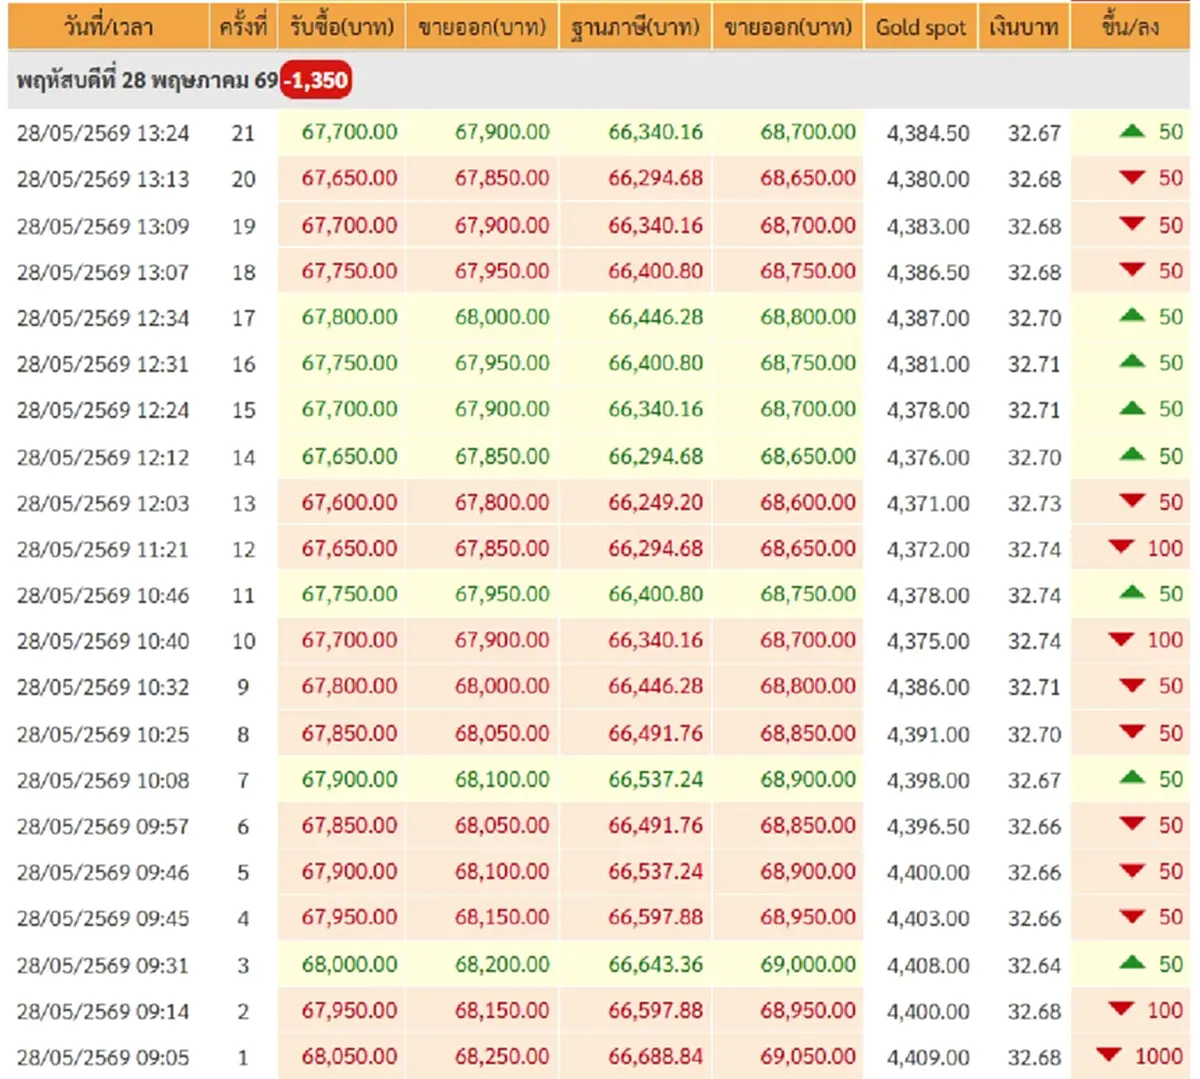This screenshot has height=1079, width=1200.
Task: Select the วันที่/เวลา column header
Action: (x=109, y=26)
